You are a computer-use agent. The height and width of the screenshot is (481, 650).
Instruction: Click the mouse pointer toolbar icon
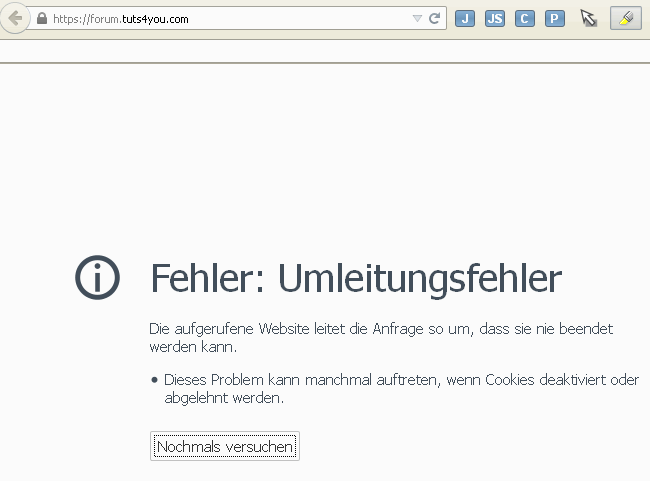tap(588, 19)
